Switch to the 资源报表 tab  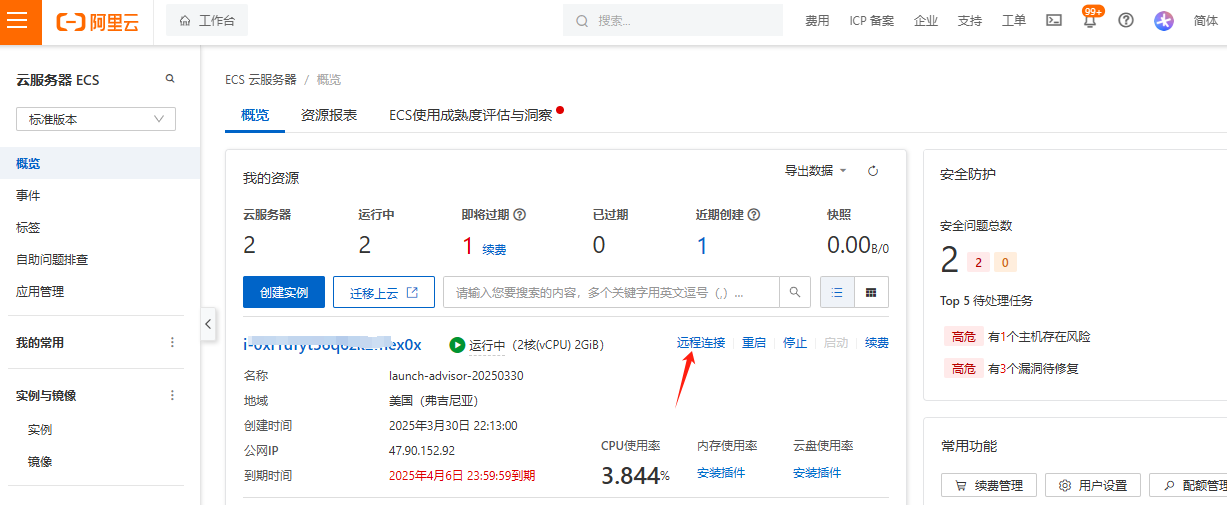329,115
